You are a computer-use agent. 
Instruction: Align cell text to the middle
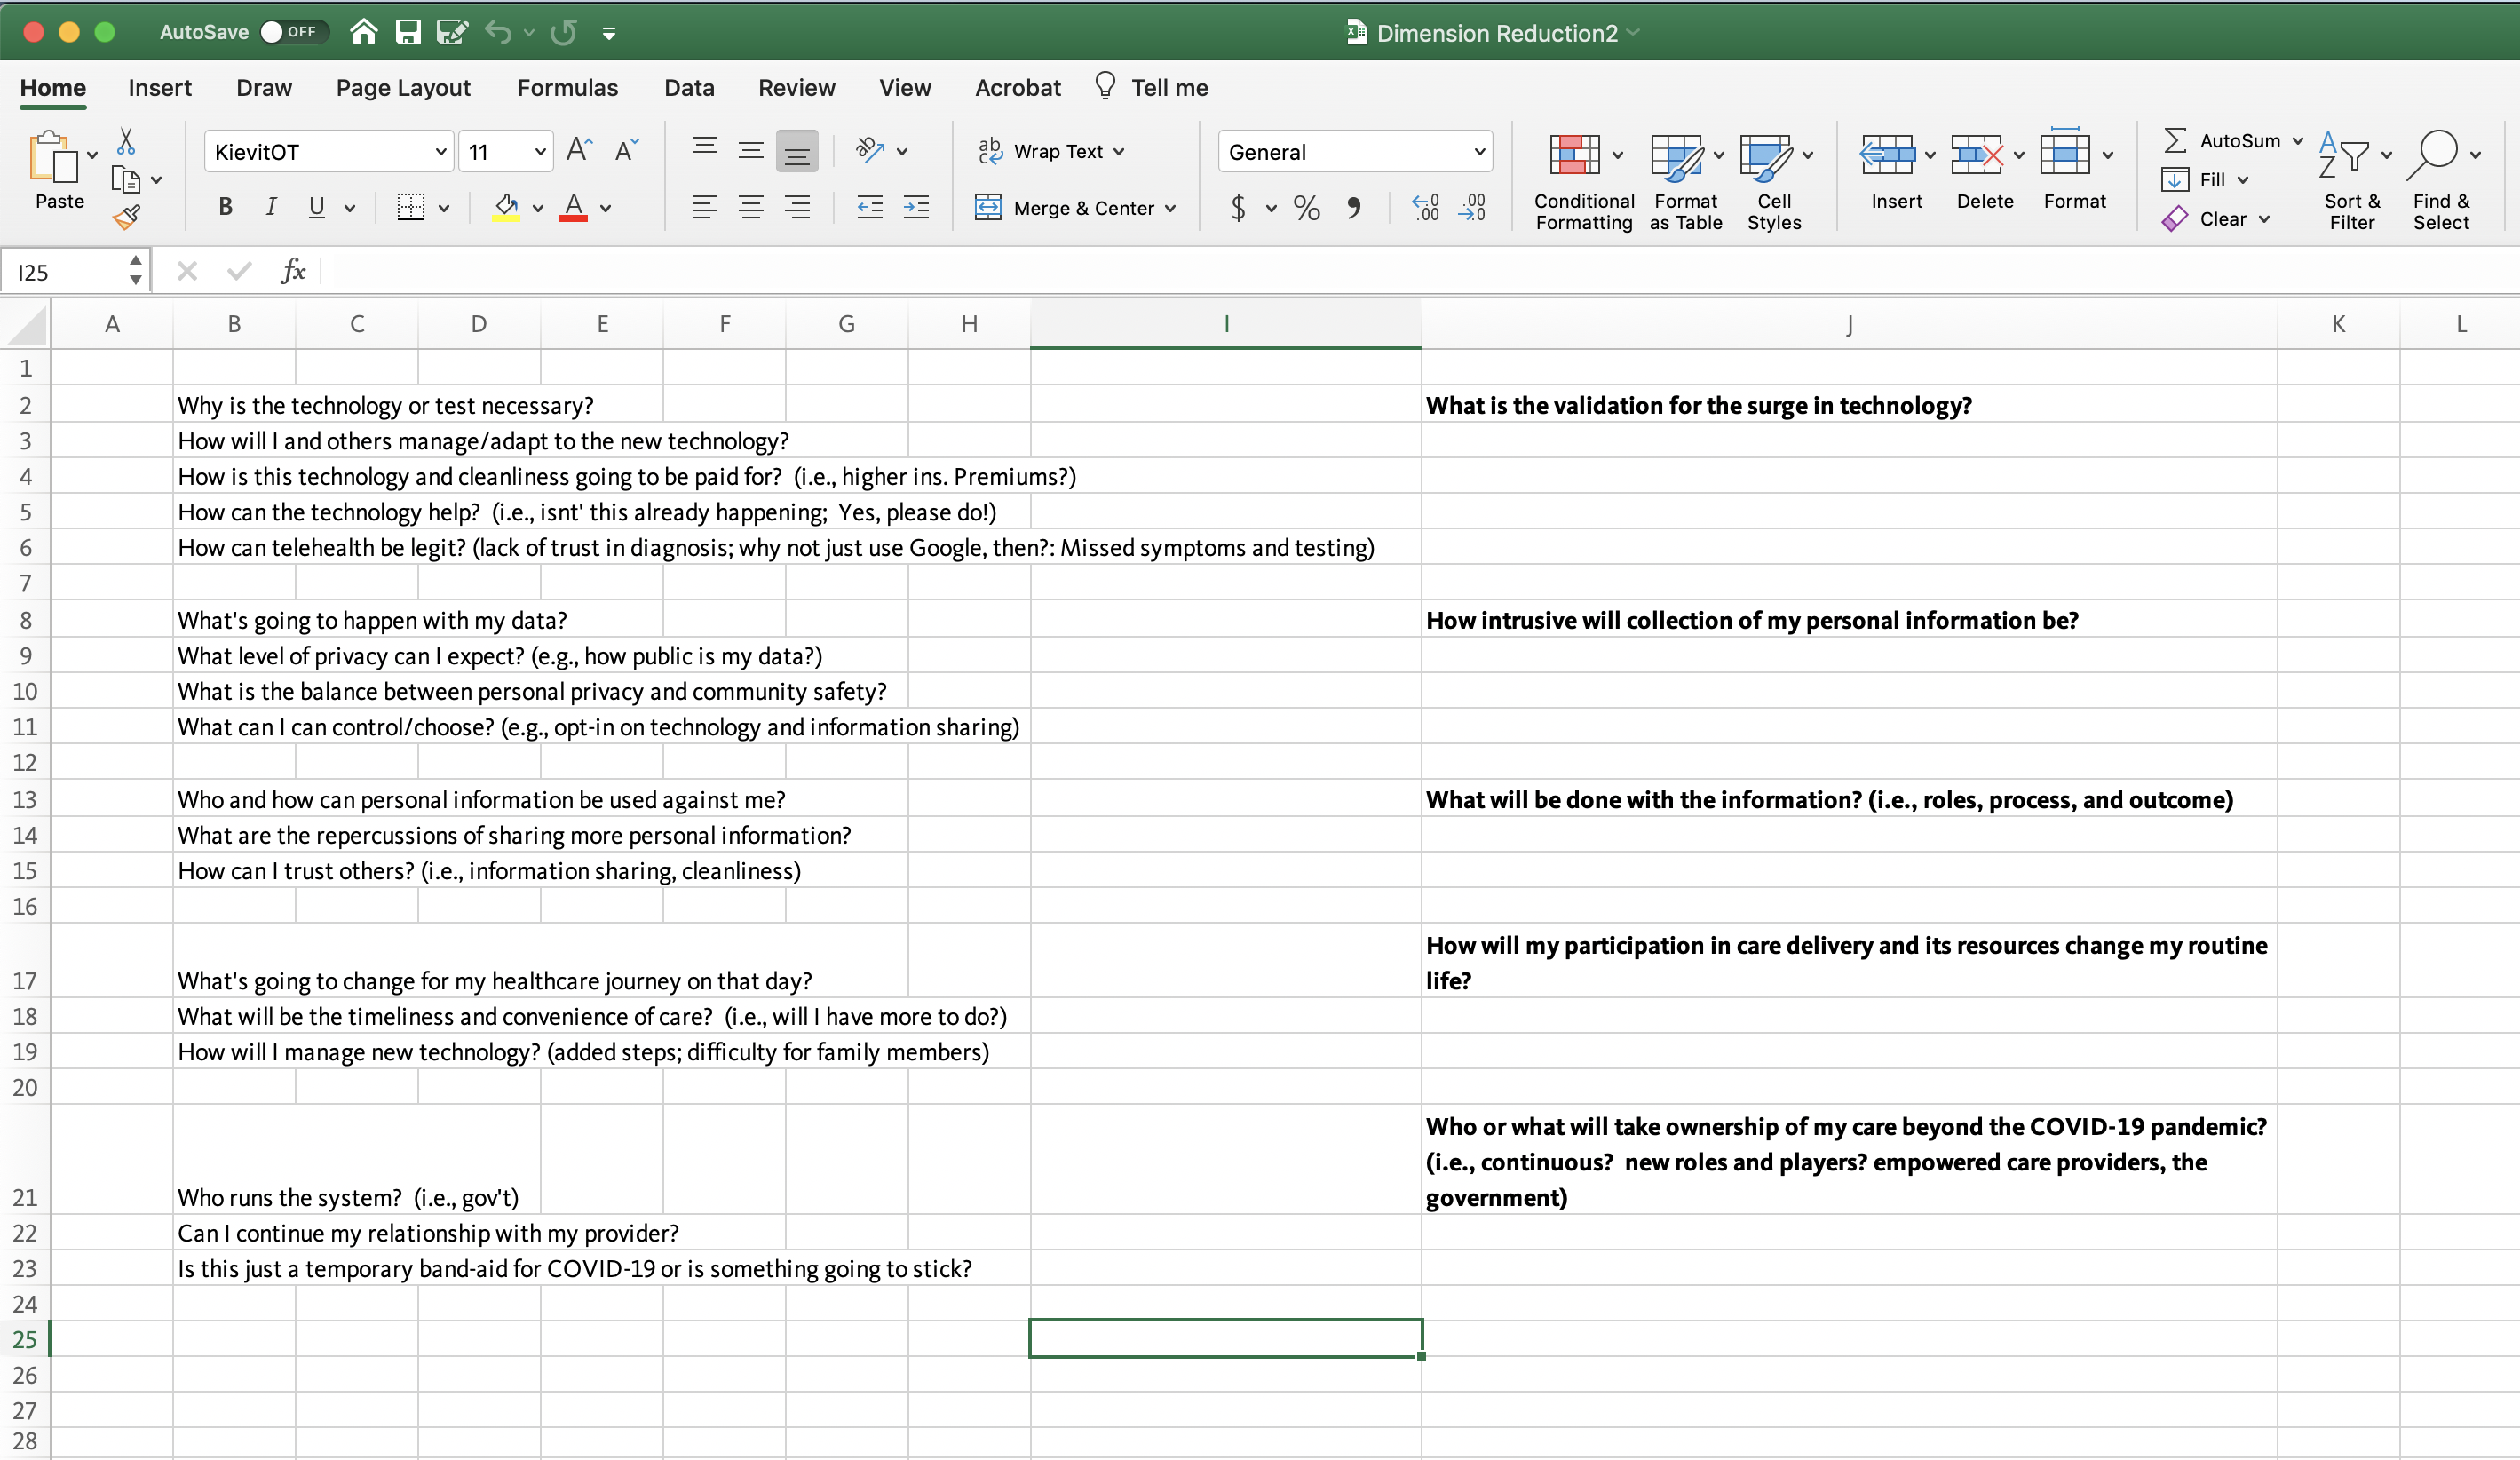[751, 151]
